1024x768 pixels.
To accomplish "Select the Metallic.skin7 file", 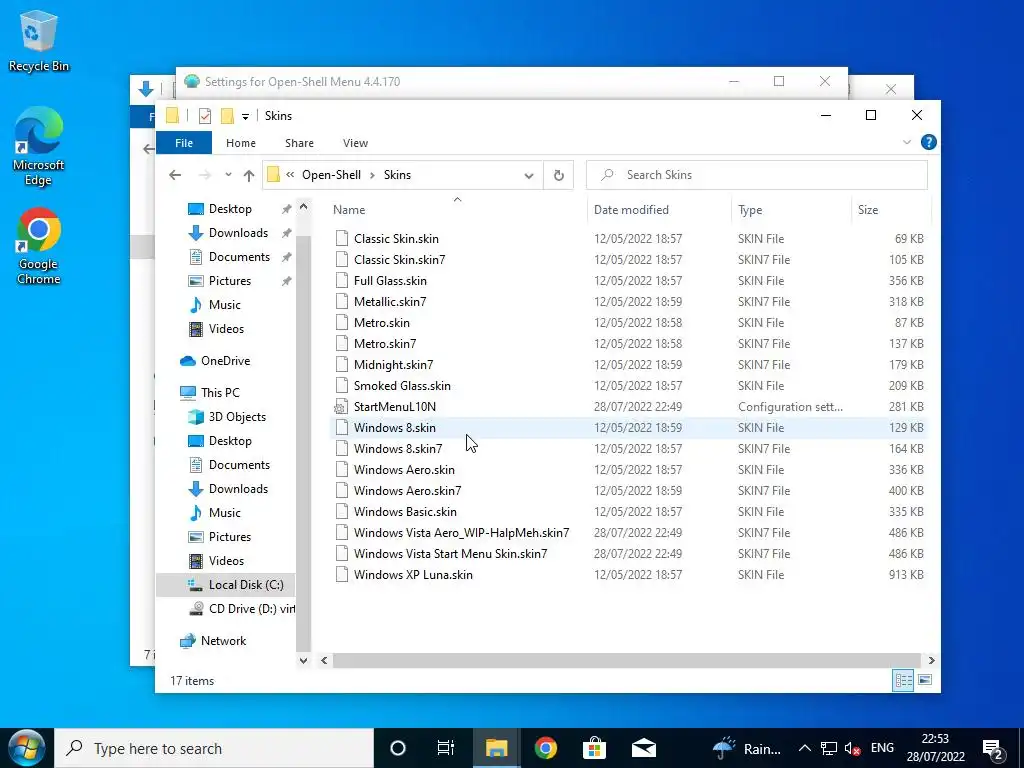I will point(390,302).
